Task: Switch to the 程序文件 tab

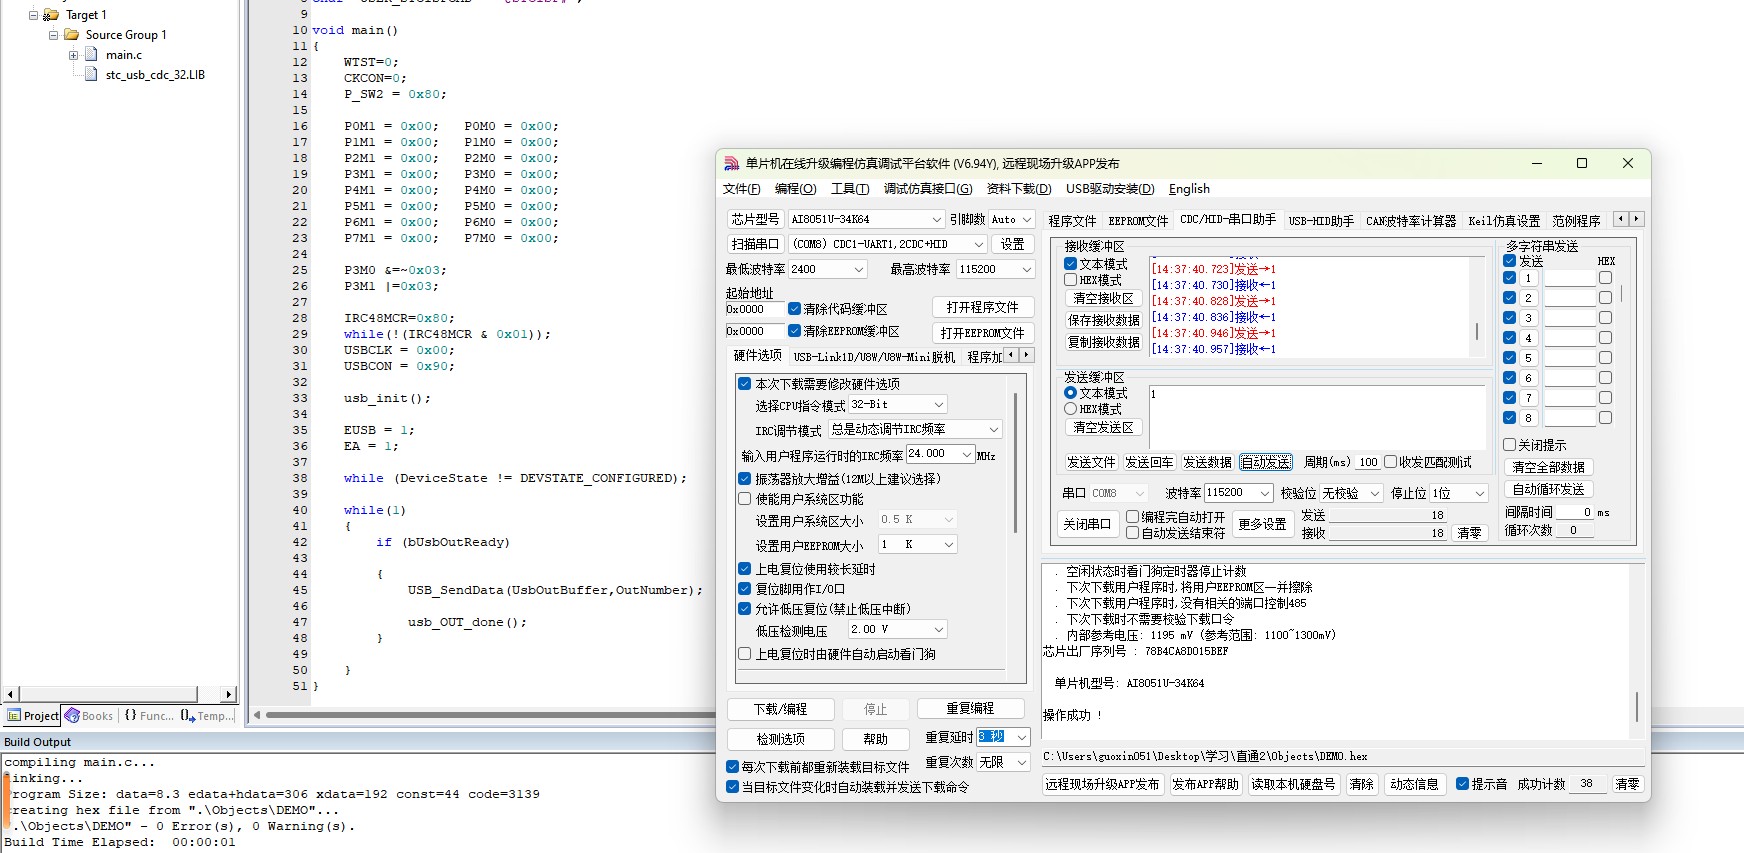Action: click(1072, 221)
